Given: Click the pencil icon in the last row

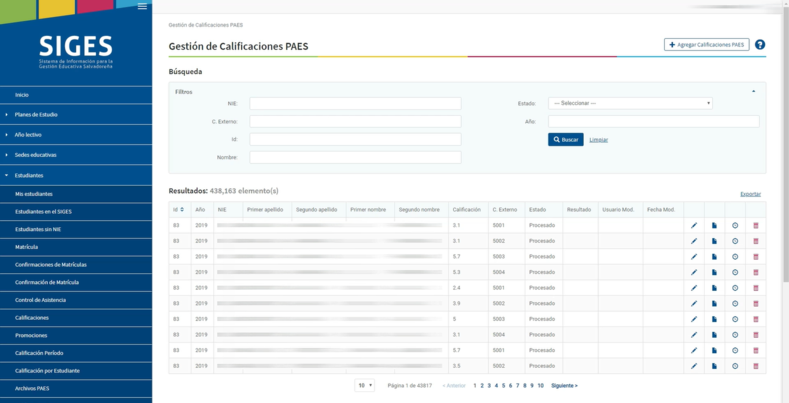Looking at the screenshot, I should click(694, 366).
